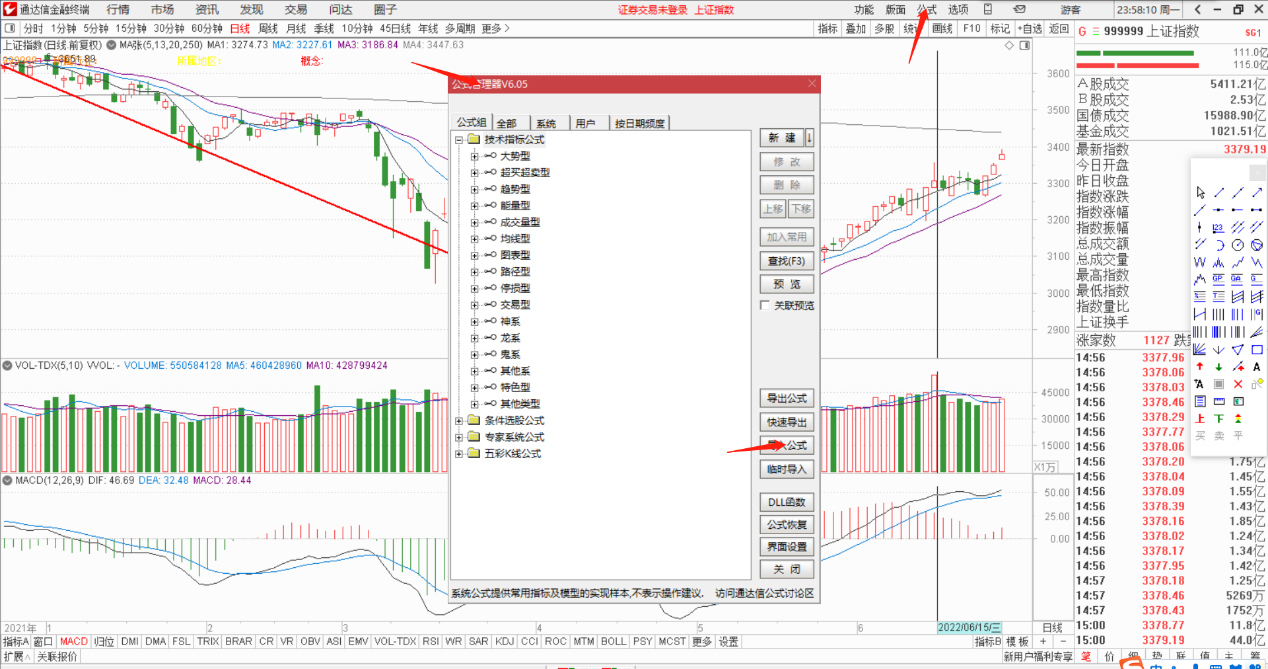Select the GA line tool
Image resolution: width=1268 pixels, height=669 pixels.
(x=1238, y=279)
